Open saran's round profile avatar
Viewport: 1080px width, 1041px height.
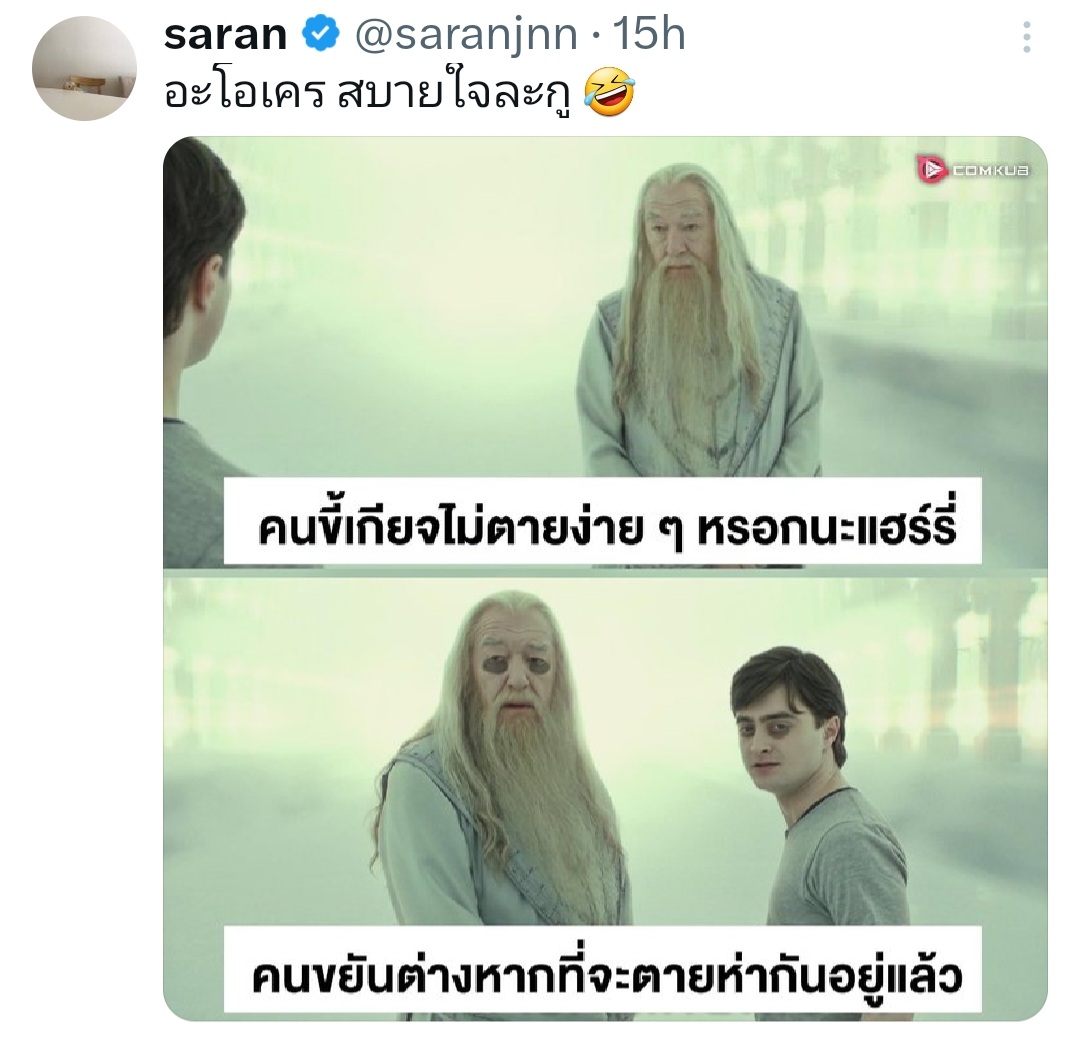(x=84, y=69)
